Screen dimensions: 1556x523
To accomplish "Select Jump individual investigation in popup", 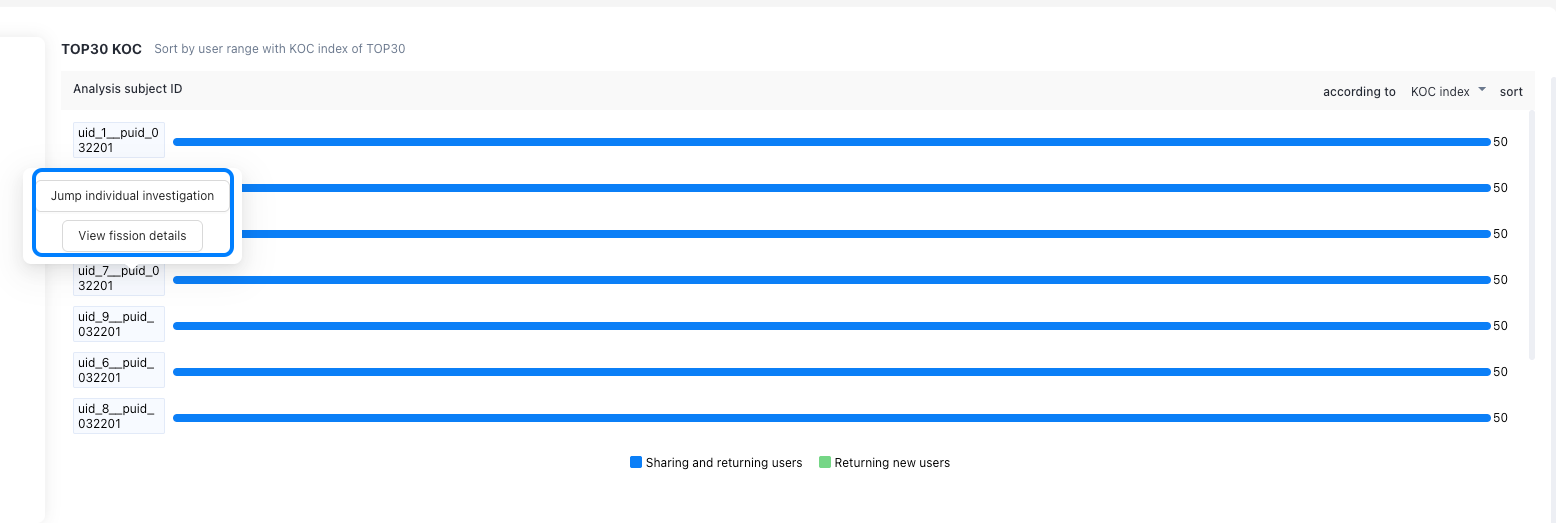I will 132,196.
